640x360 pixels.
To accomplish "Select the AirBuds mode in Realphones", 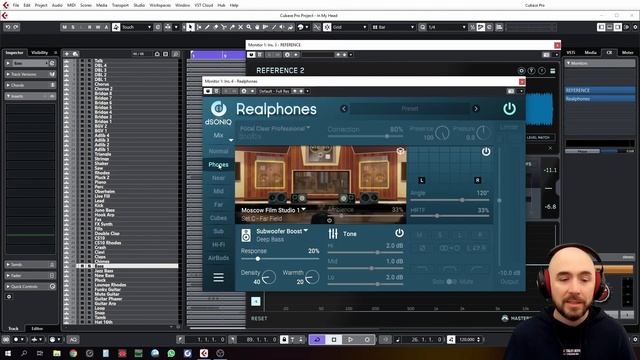I will point(218,258).
